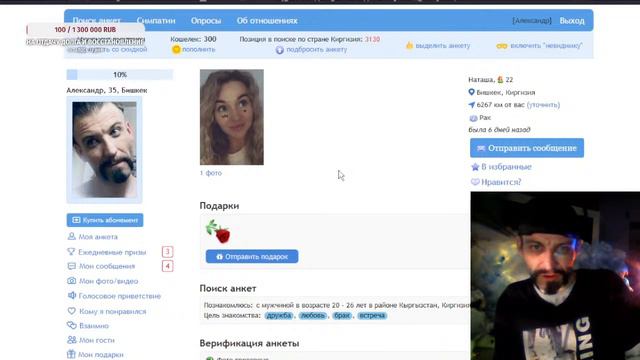The width and height of the screenshot is (640, 360).
Task: Open Ежедневные призы in sidebar
Action: pos(112,252)
